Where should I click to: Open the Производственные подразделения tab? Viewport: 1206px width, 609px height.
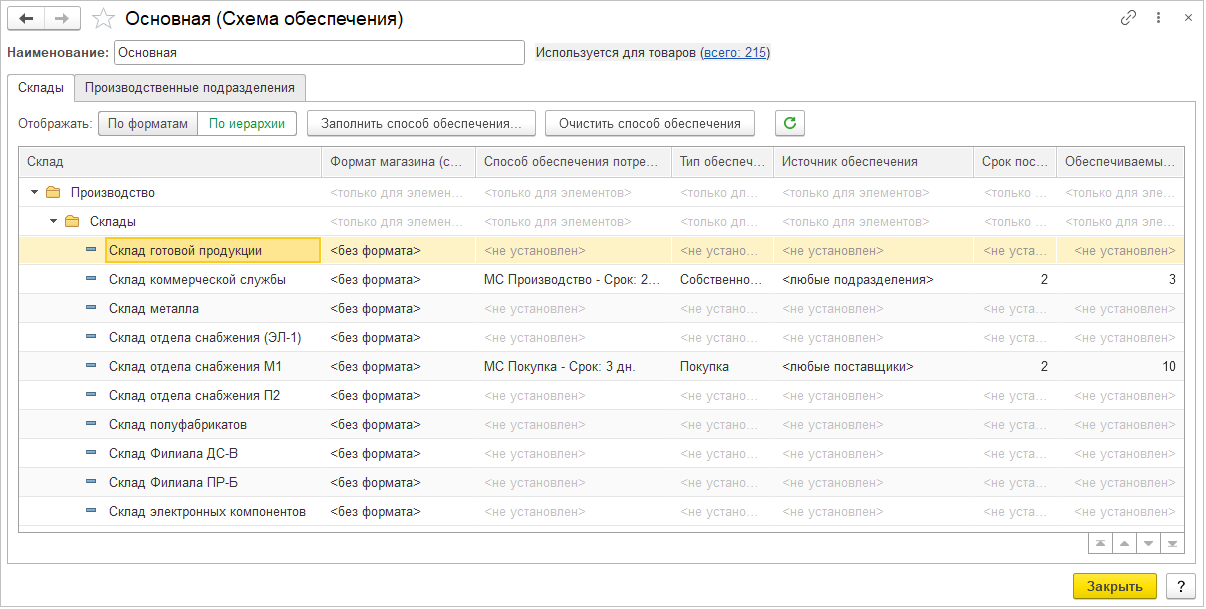[x=190, y=87]
